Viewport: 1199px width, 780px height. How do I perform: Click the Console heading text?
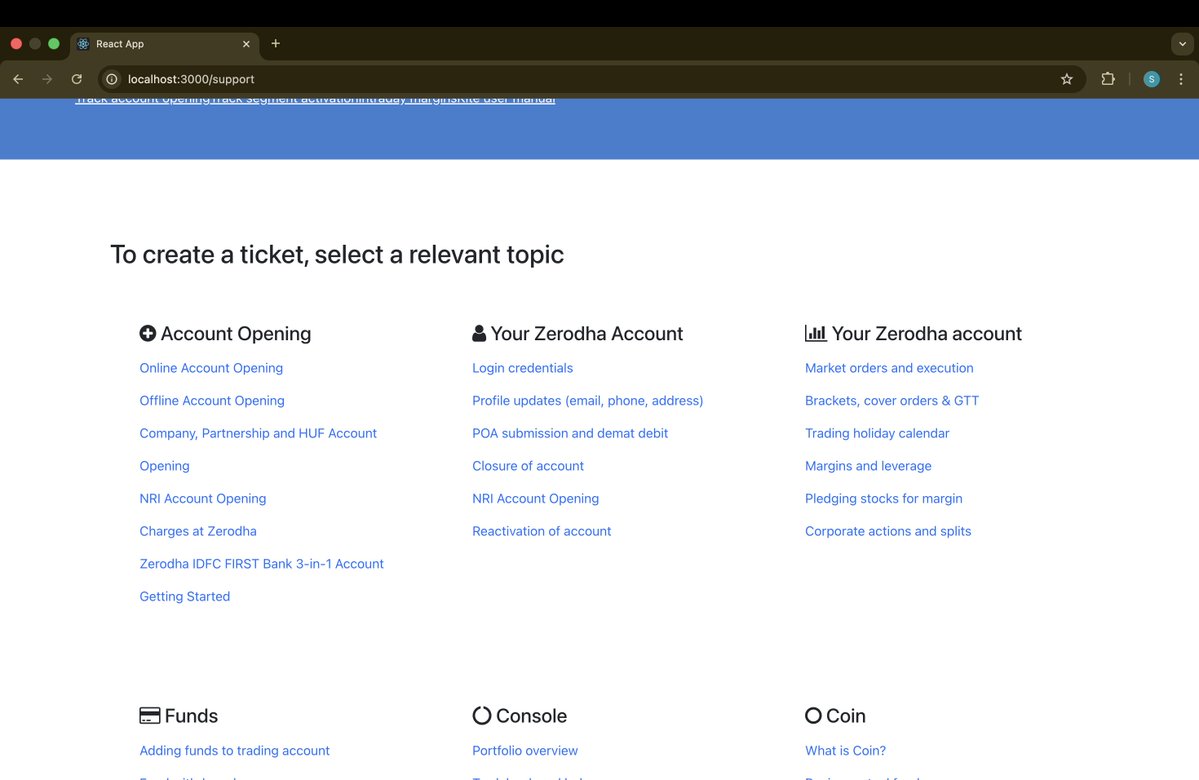tap(531, 716)
